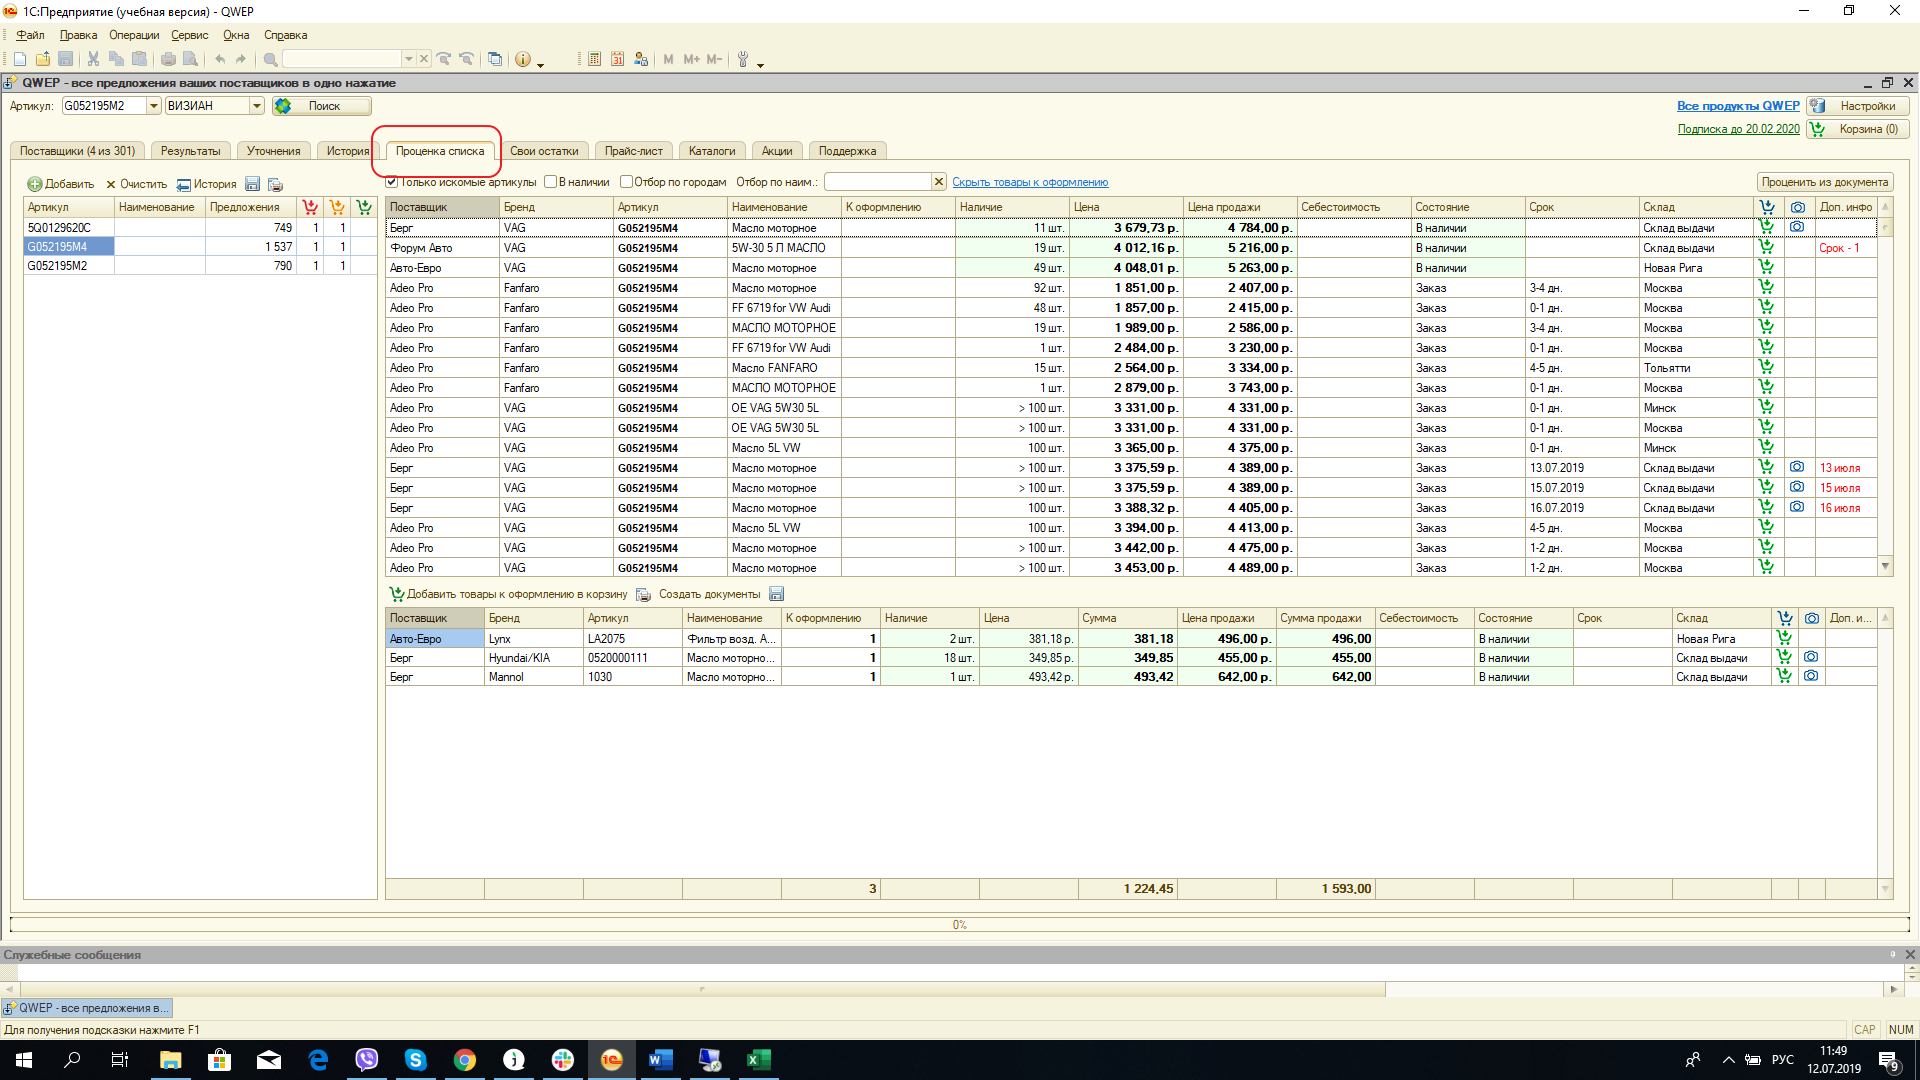Image resolution: width=1920 pixels, height=1080 pixels.
Task: Toggle Только искомые артикулы checkbox
Action: pyautogui.click(x=392, y=182)
